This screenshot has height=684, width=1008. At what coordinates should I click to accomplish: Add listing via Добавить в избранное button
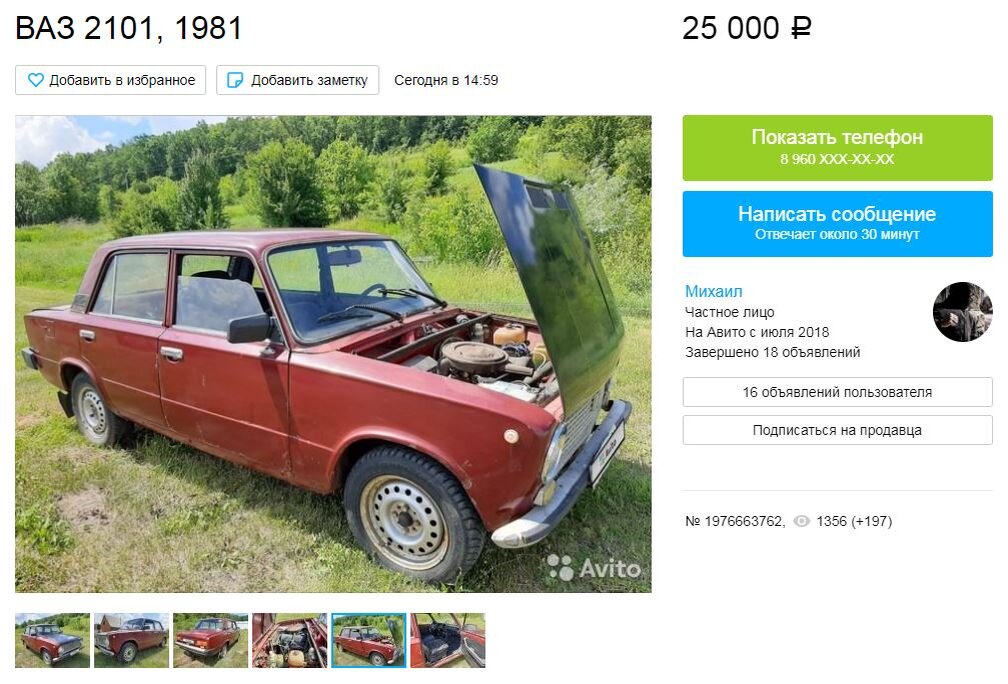tap(111, 80)
